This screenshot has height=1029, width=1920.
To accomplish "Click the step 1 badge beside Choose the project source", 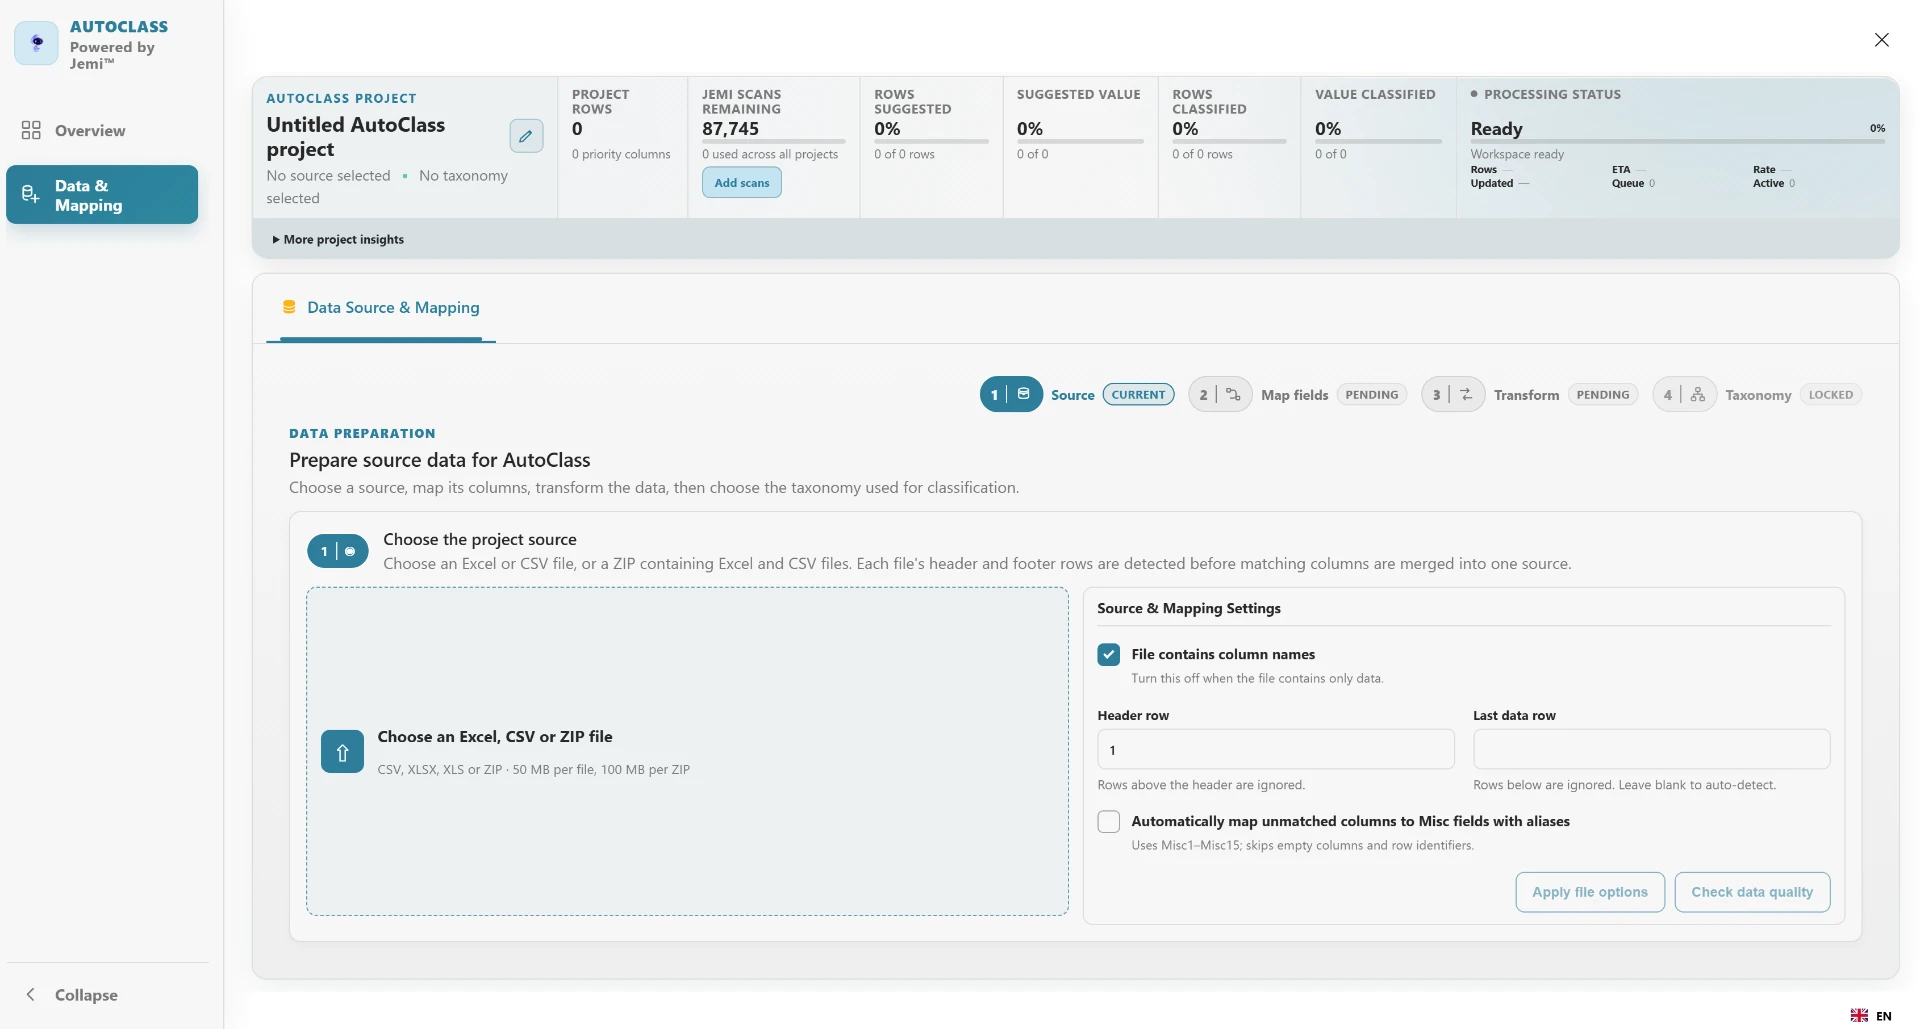I will pyautogui.click(x=338, y=551).
